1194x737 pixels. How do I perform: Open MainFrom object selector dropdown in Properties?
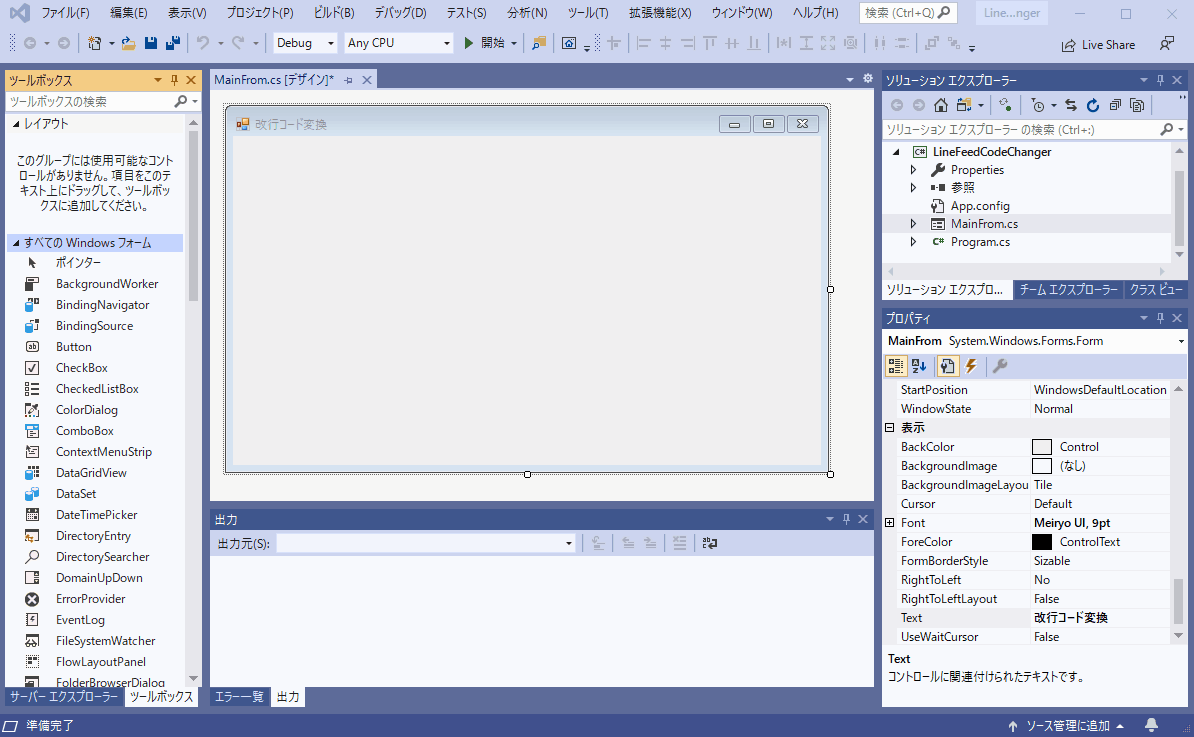(1181, 341)
